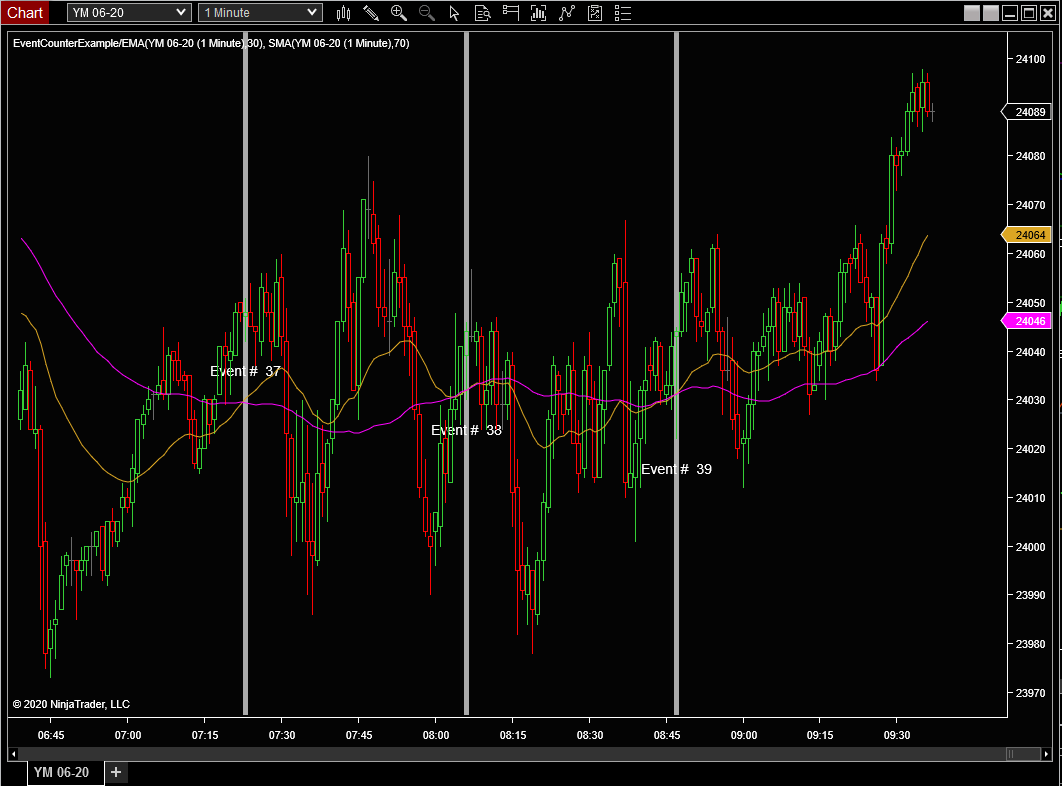Minimize the chart window

point(1010,13)
